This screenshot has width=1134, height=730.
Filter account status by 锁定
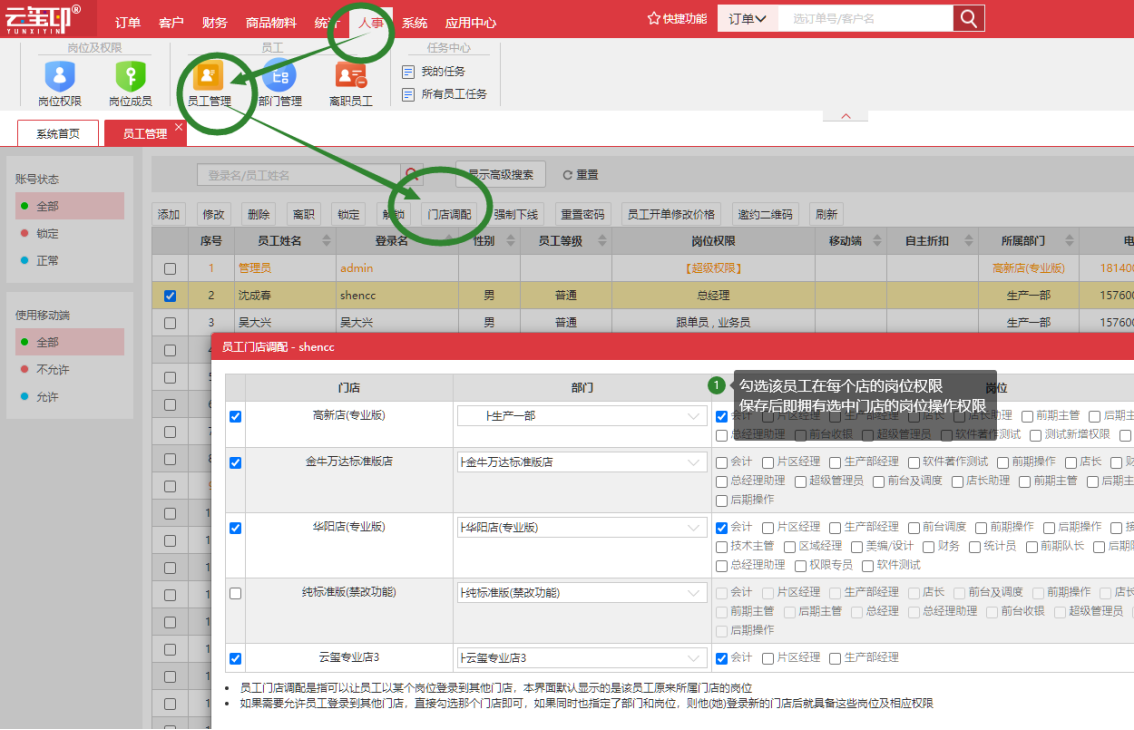[x=69, y=234]
